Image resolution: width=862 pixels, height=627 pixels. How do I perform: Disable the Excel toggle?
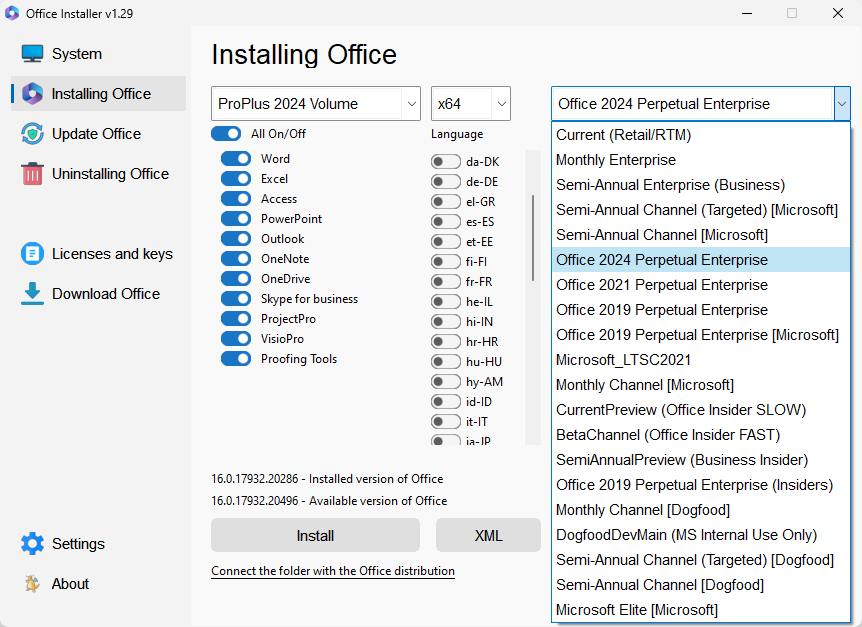[236, 179]
